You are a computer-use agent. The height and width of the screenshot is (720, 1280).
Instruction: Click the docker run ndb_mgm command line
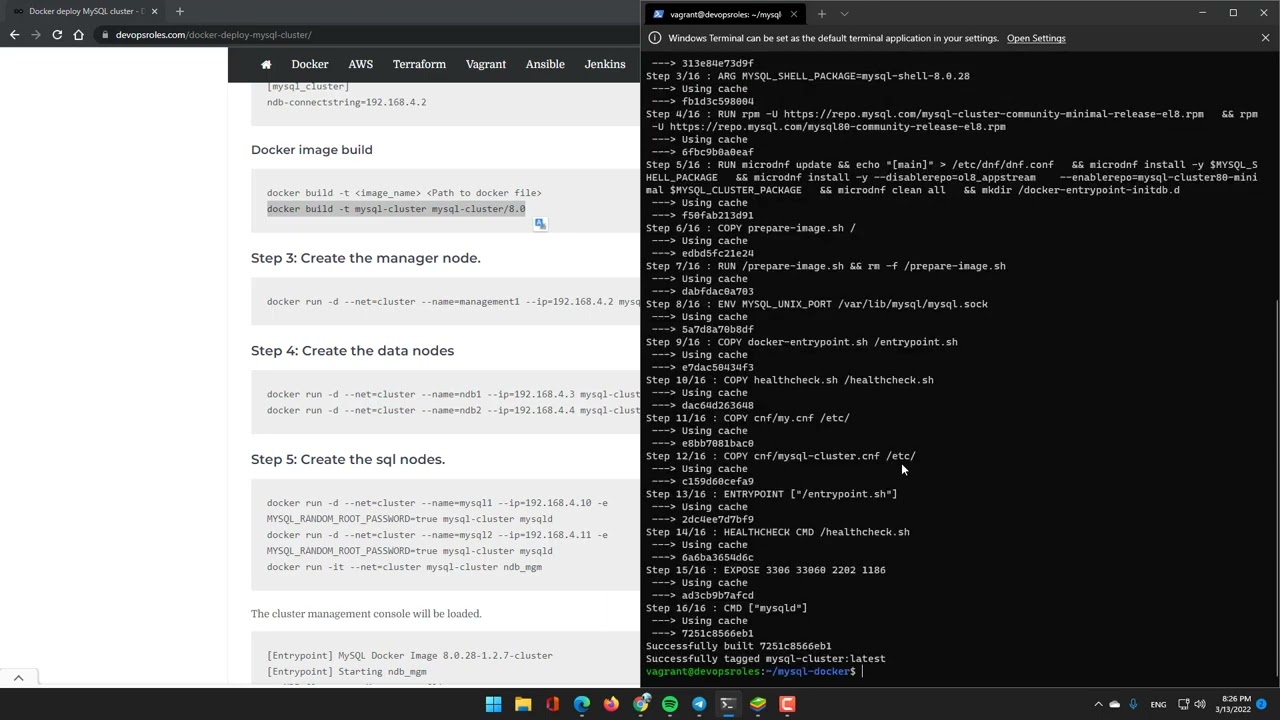click(x=404, y=567)
